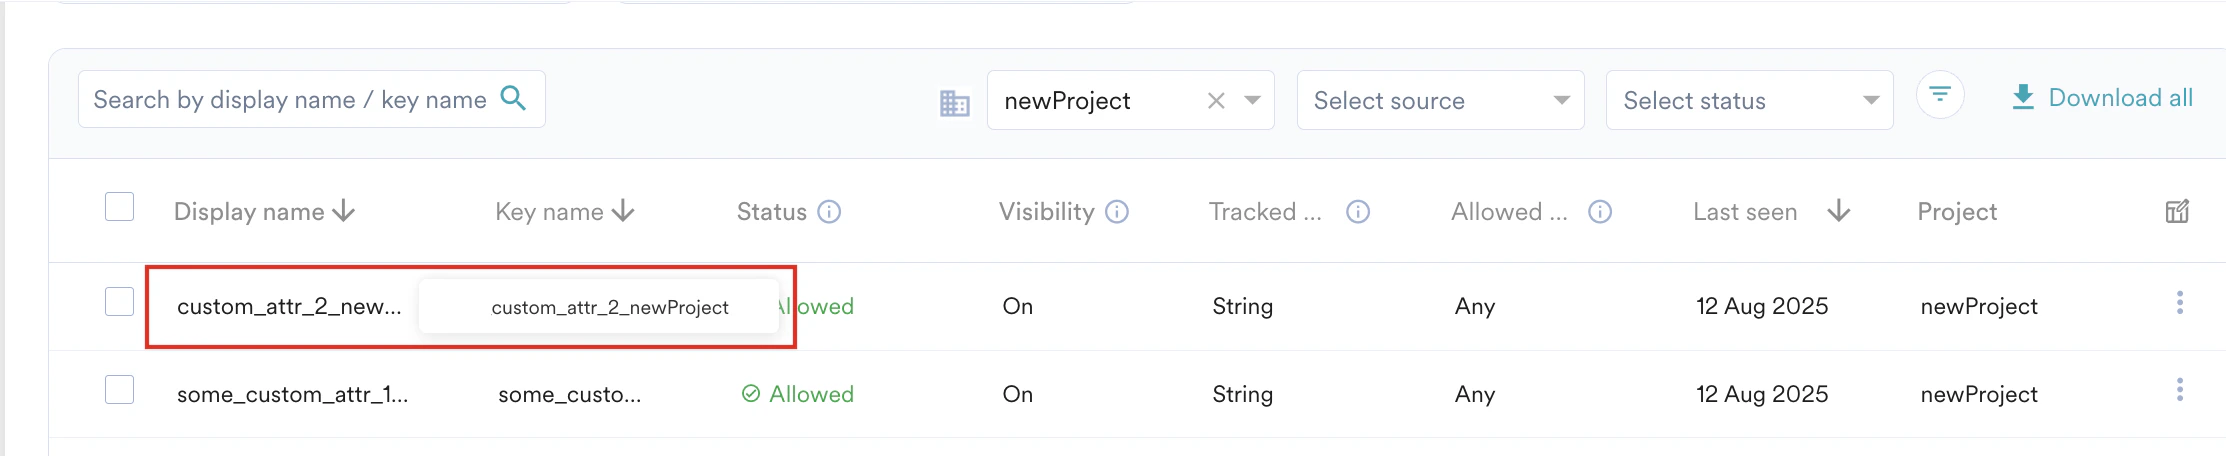Click the building icon beside project selector
Screen dimensions: 2226x456
click(954, 102)
